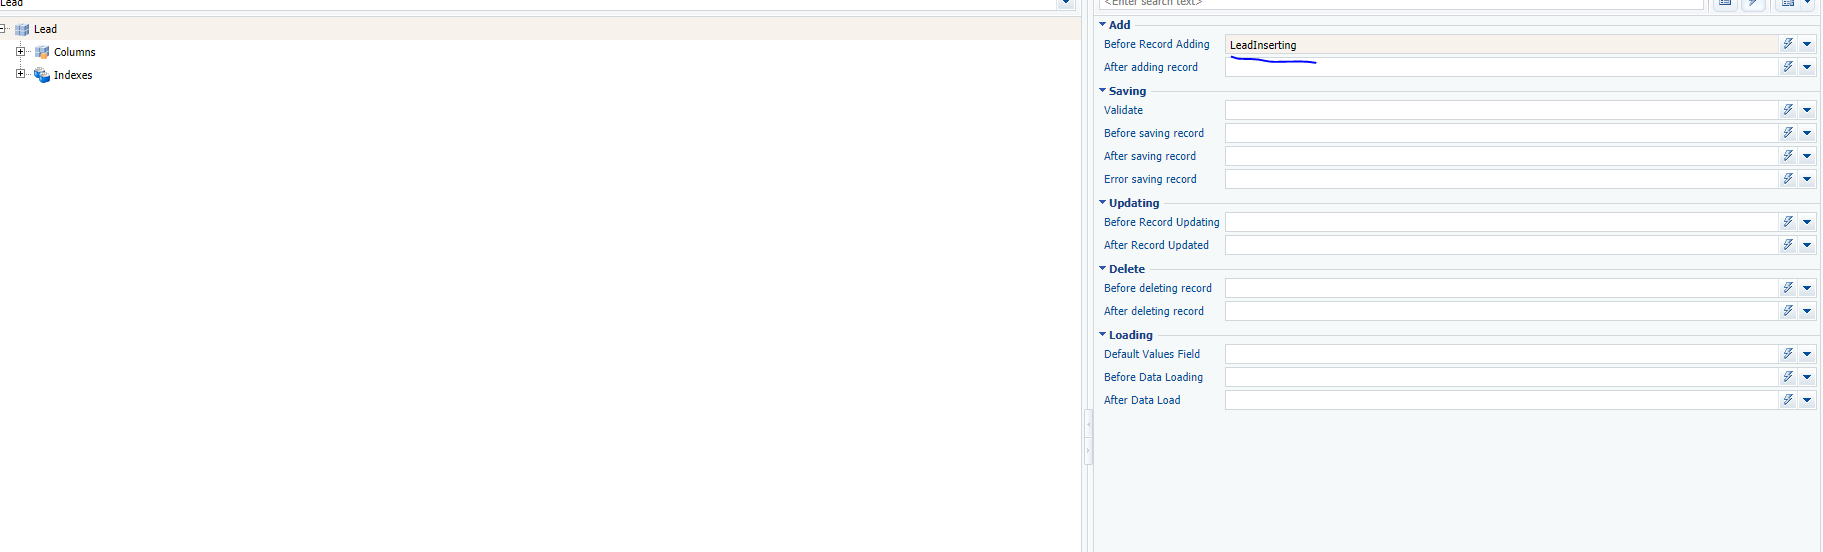
Task: Collapse the Loading section
Action: (x=1103, y=334)
